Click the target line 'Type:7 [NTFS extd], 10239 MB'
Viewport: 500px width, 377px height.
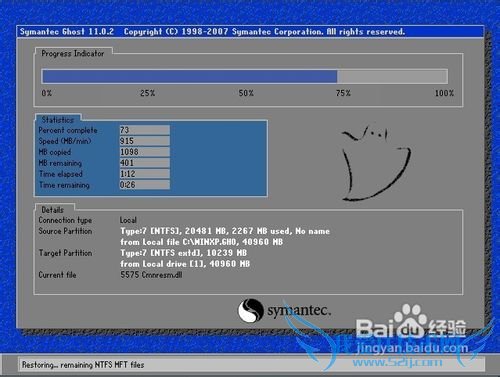184,253
